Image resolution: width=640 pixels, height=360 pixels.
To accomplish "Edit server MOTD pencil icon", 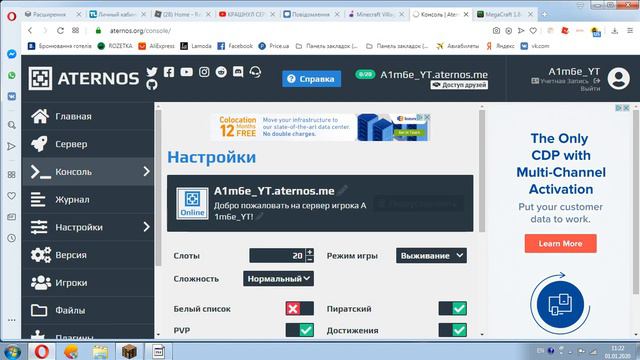I will point(260,217).
